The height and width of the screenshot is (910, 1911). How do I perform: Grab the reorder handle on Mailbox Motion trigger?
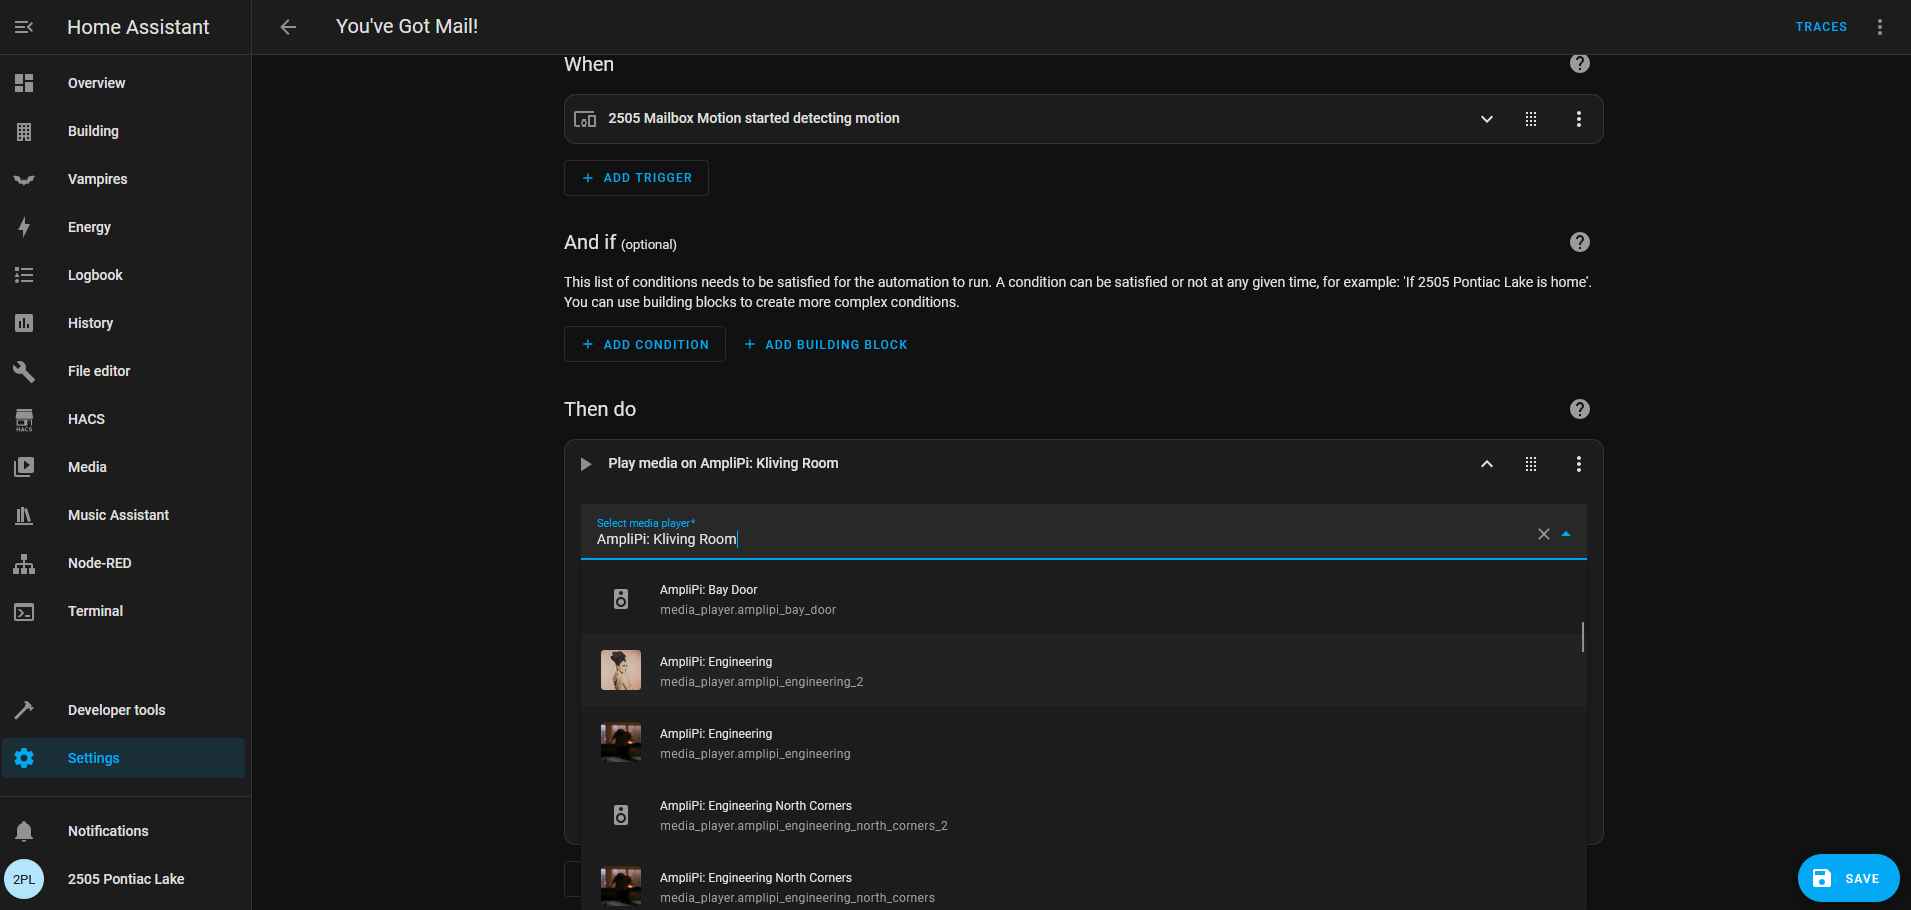pos(1531,119)
